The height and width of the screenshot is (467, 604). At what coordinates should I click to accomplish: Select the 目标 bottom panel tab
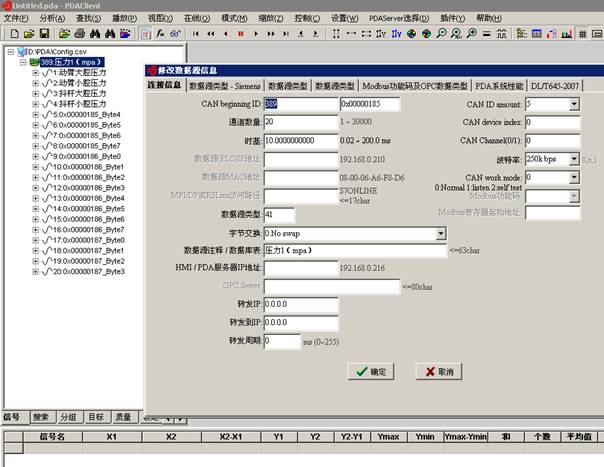point(96,417)
